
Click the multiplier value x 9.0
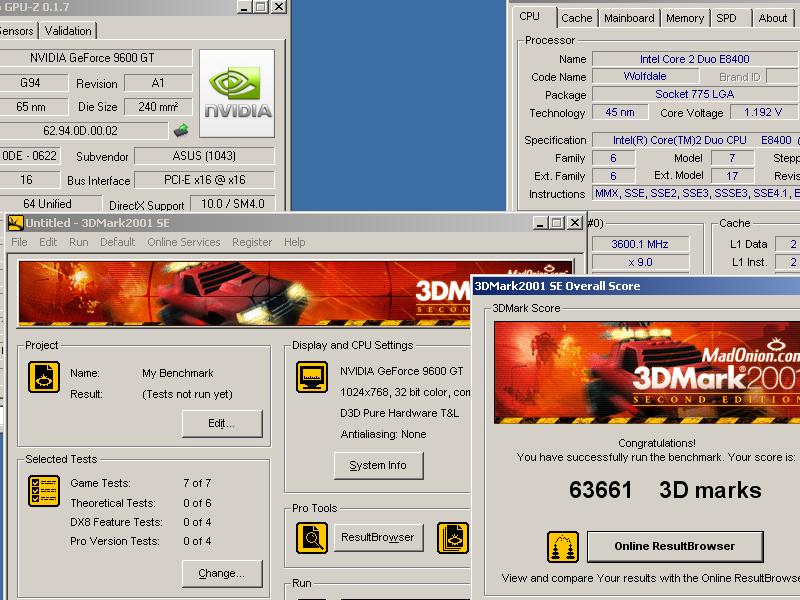[x=640, y=262]
